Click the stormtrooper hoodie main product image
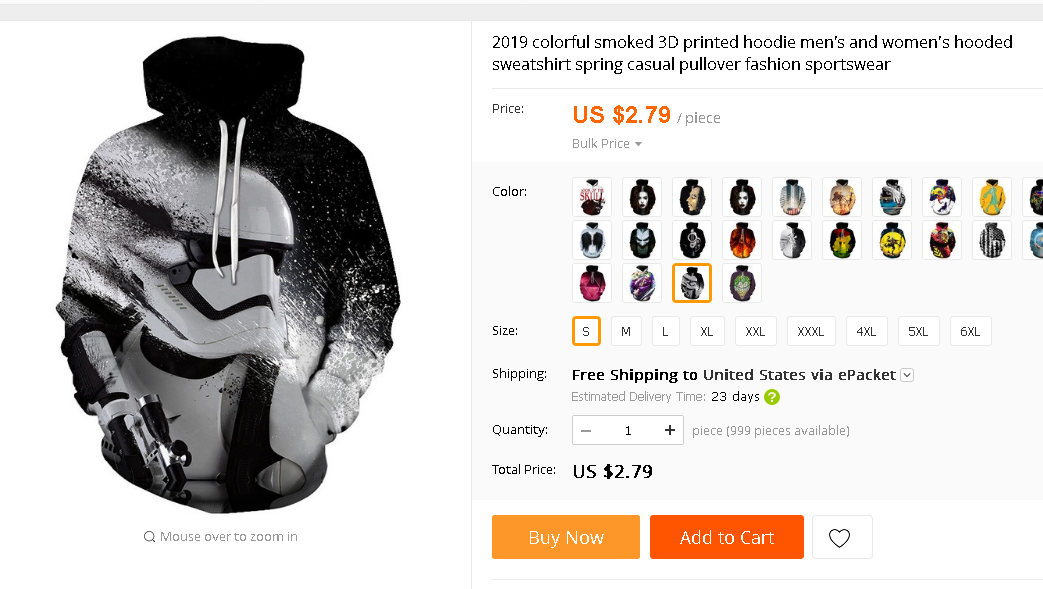The image size is (1043, 589). 227,274
